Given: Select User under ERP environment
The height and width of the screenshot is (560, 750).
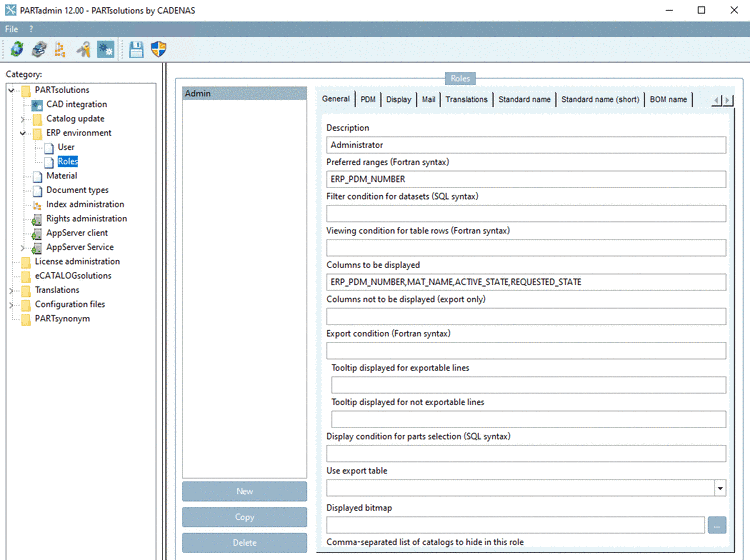Looking at the screenshot, I should (x=66, y=147).
